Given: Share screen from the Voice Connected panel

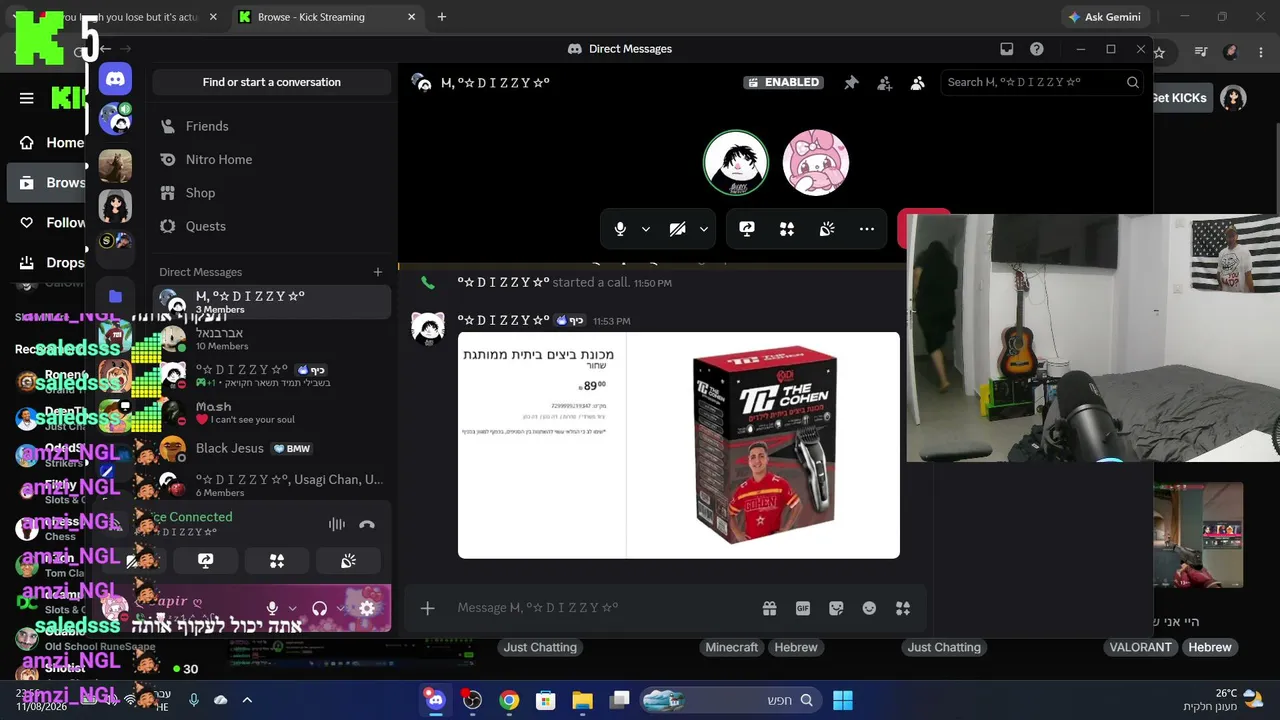Looking at the screenshot, I should [206, 561].
